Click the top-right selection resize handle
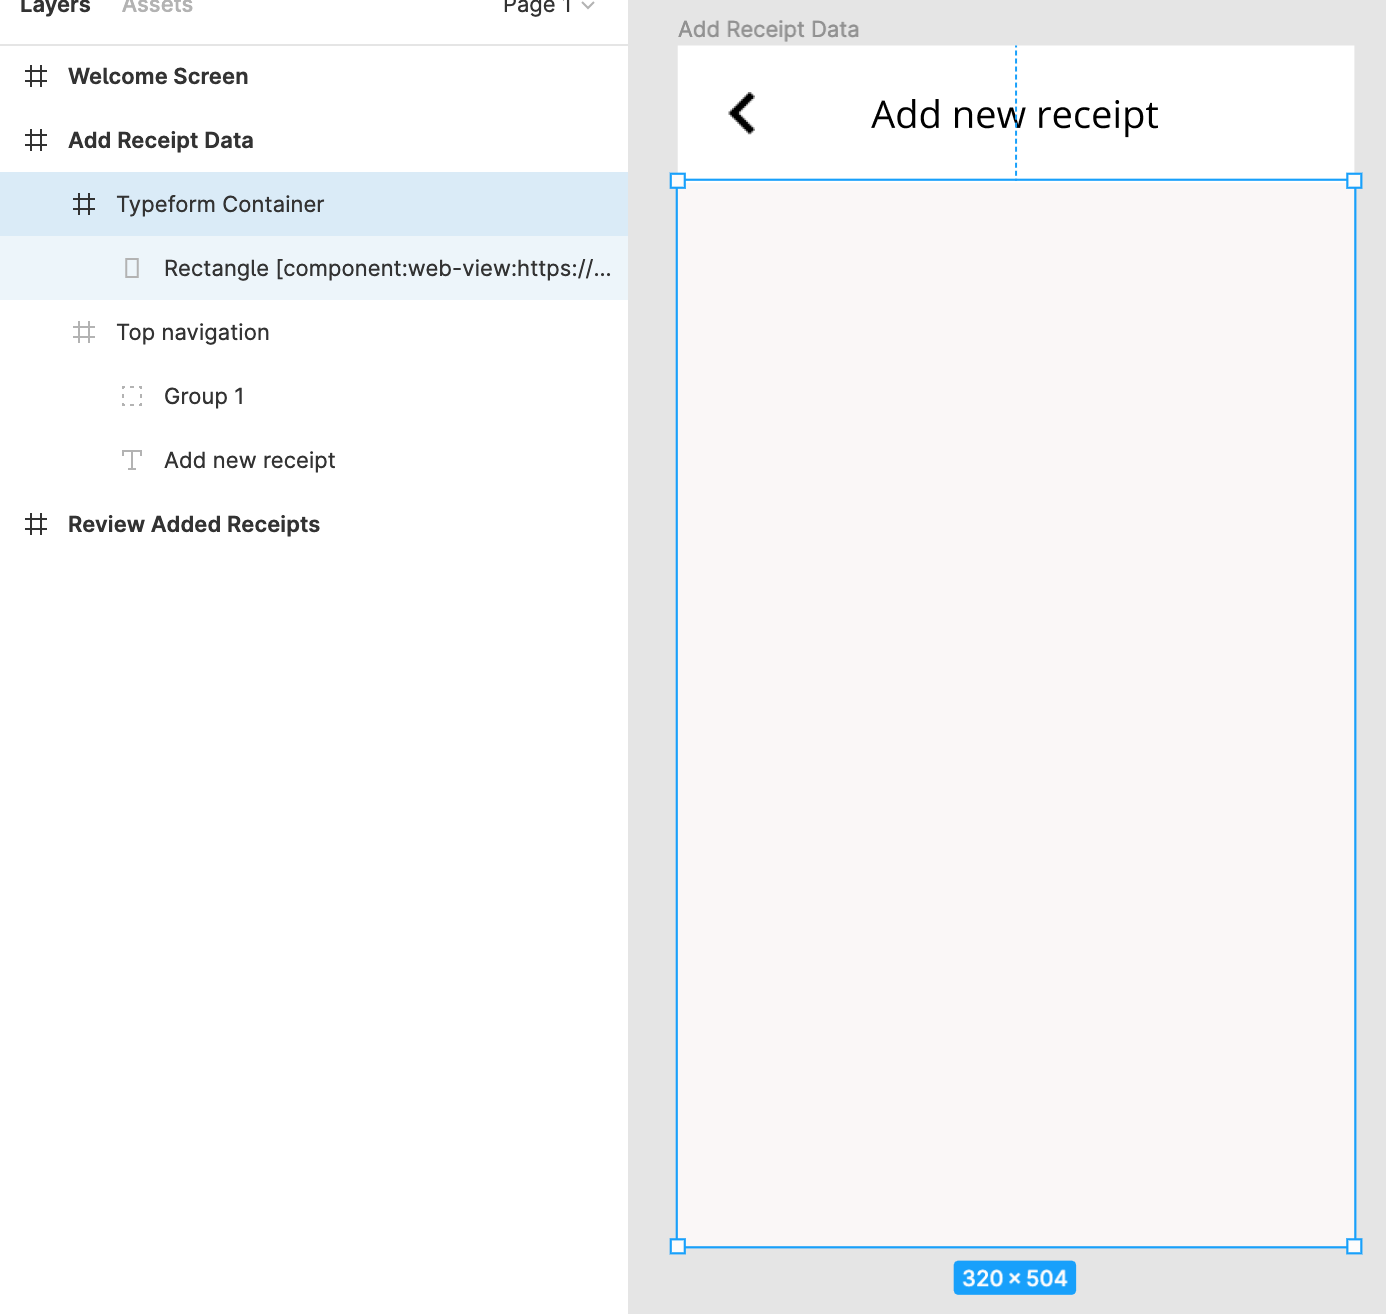1386x1314 pixels. pyautogui.click(x=1354, y=181)
